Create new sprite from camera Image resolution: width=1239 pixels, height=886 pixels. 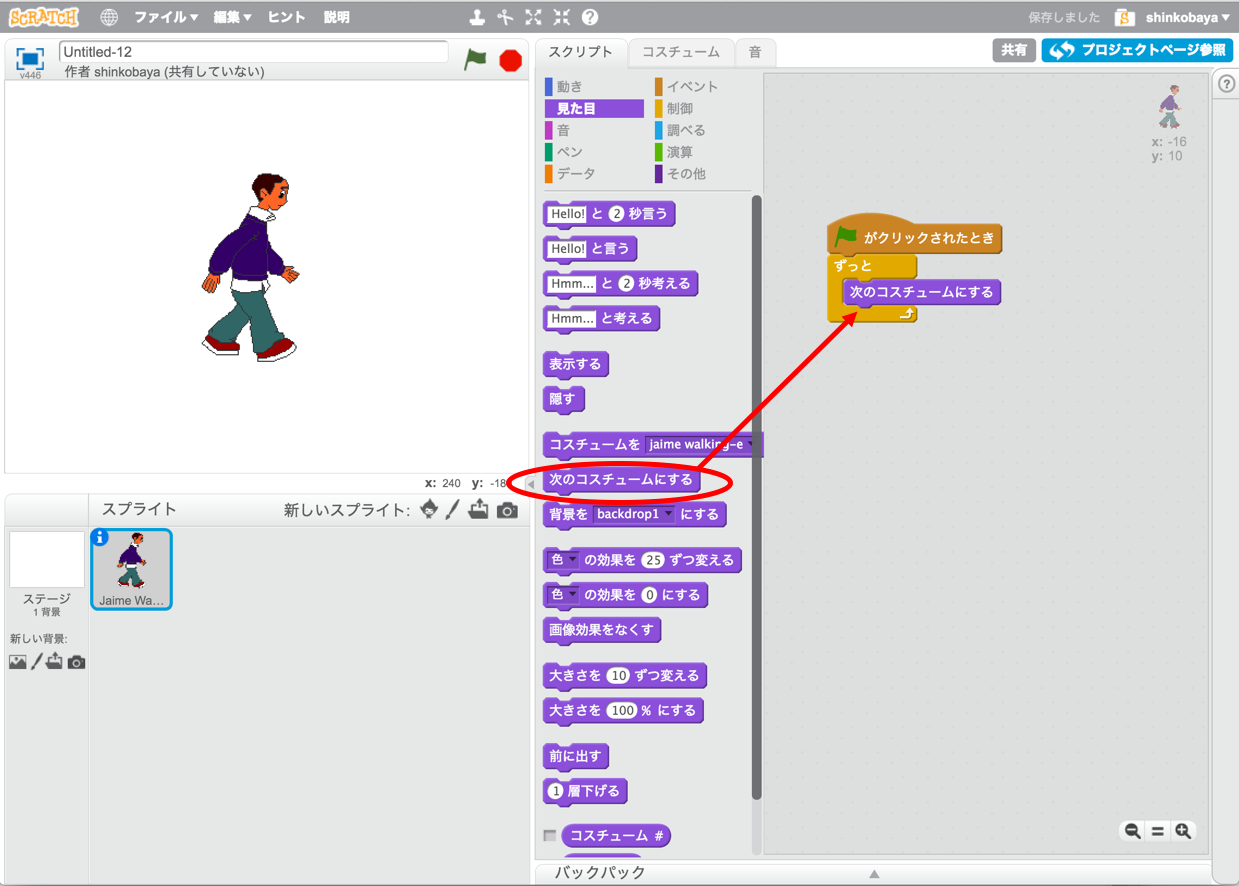(508, 510)
